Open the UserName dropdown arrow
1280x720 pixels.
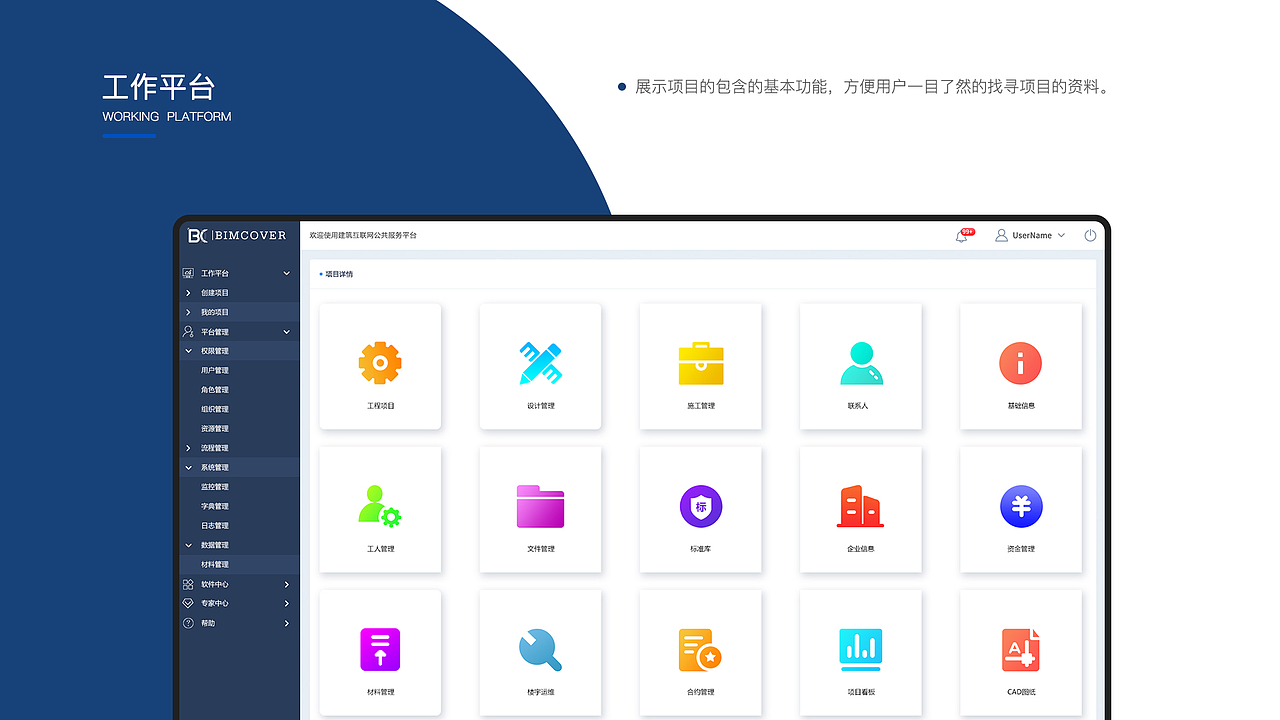coord(1061,235)
